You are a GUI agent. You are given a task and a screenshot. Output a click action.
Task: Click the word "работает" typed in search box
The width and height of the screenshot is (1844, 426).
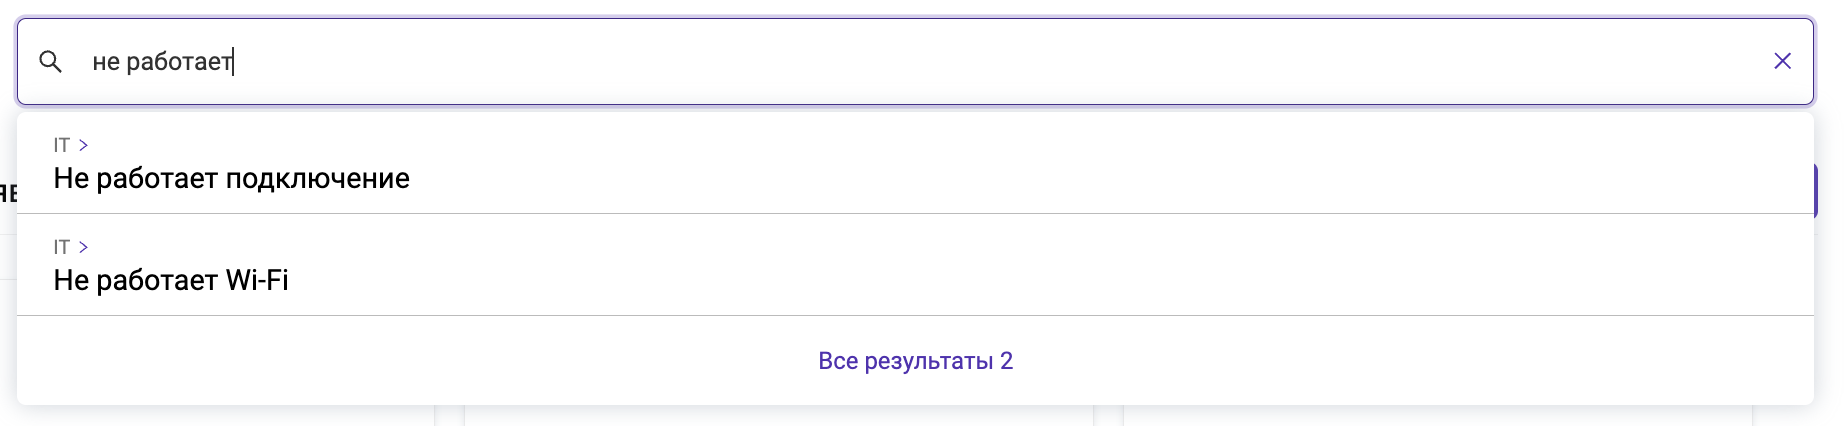pyautogui.click(x=179, y=62)
